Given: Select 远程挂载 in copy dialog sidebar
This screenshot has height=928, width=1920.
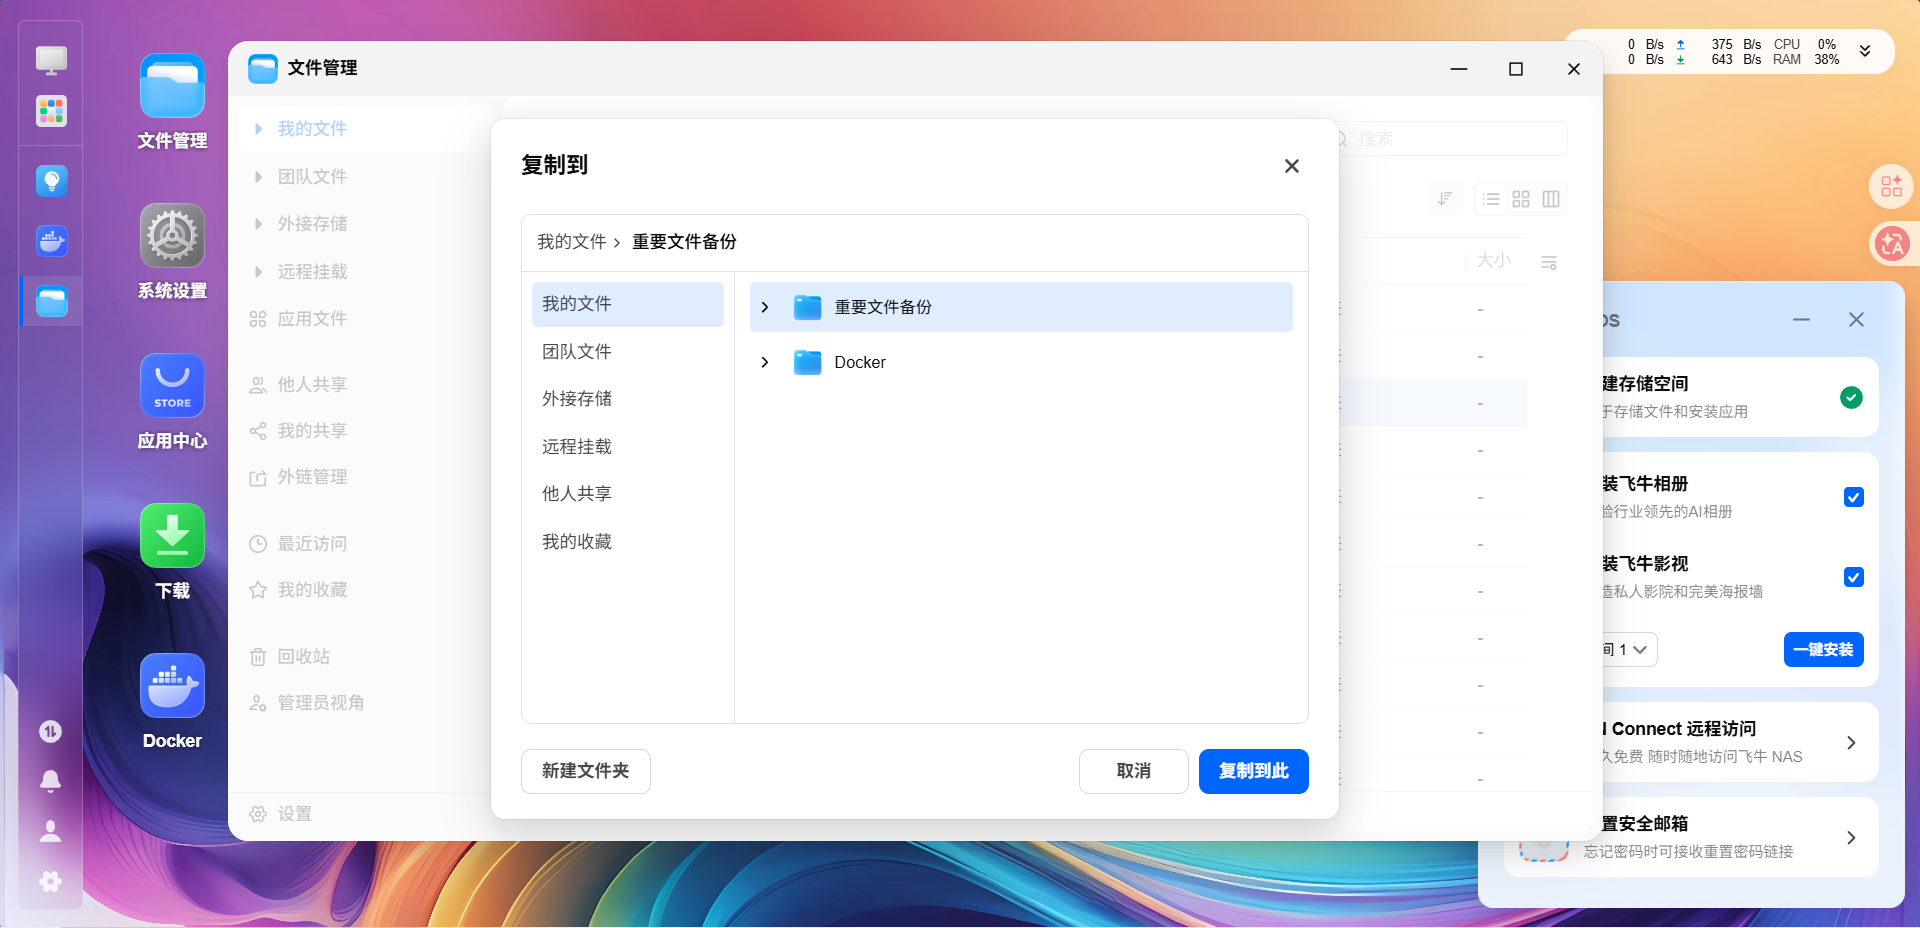Looking at the screenshot, I should pyautogui.click(x=628, y=447).
